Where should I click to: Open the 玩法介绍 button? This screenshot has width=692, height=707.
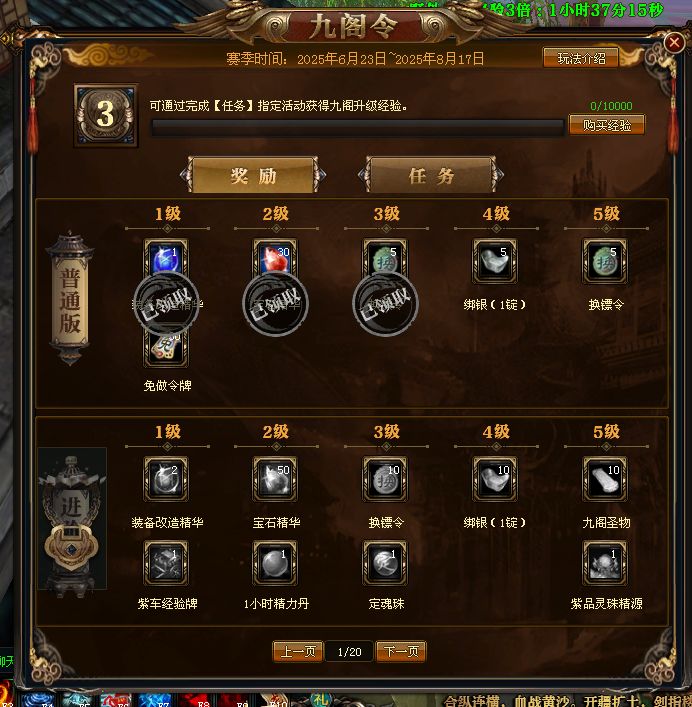pos(581,58)
